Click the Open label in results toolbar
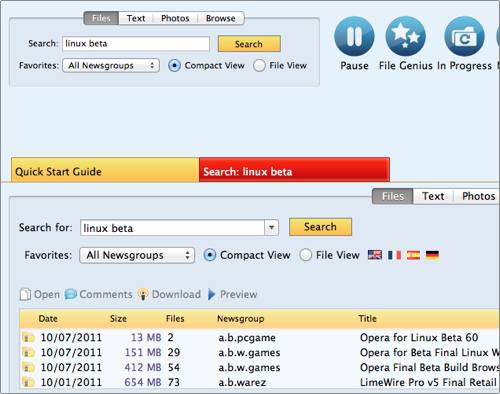This screenshot has width=500, height=394. pos(47,294)
